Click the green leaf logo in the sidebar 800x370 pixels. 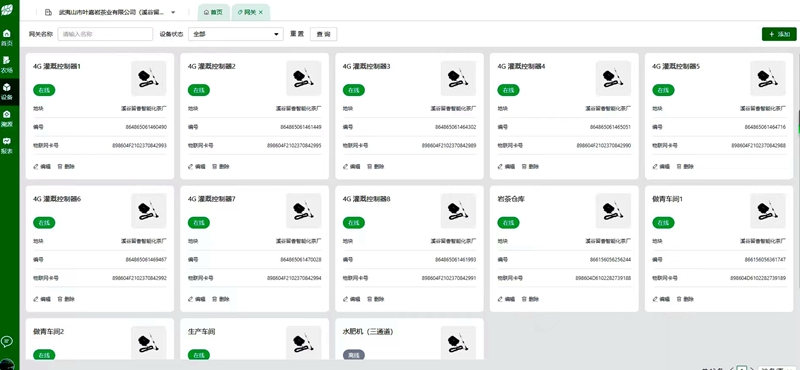pos(7,10)
